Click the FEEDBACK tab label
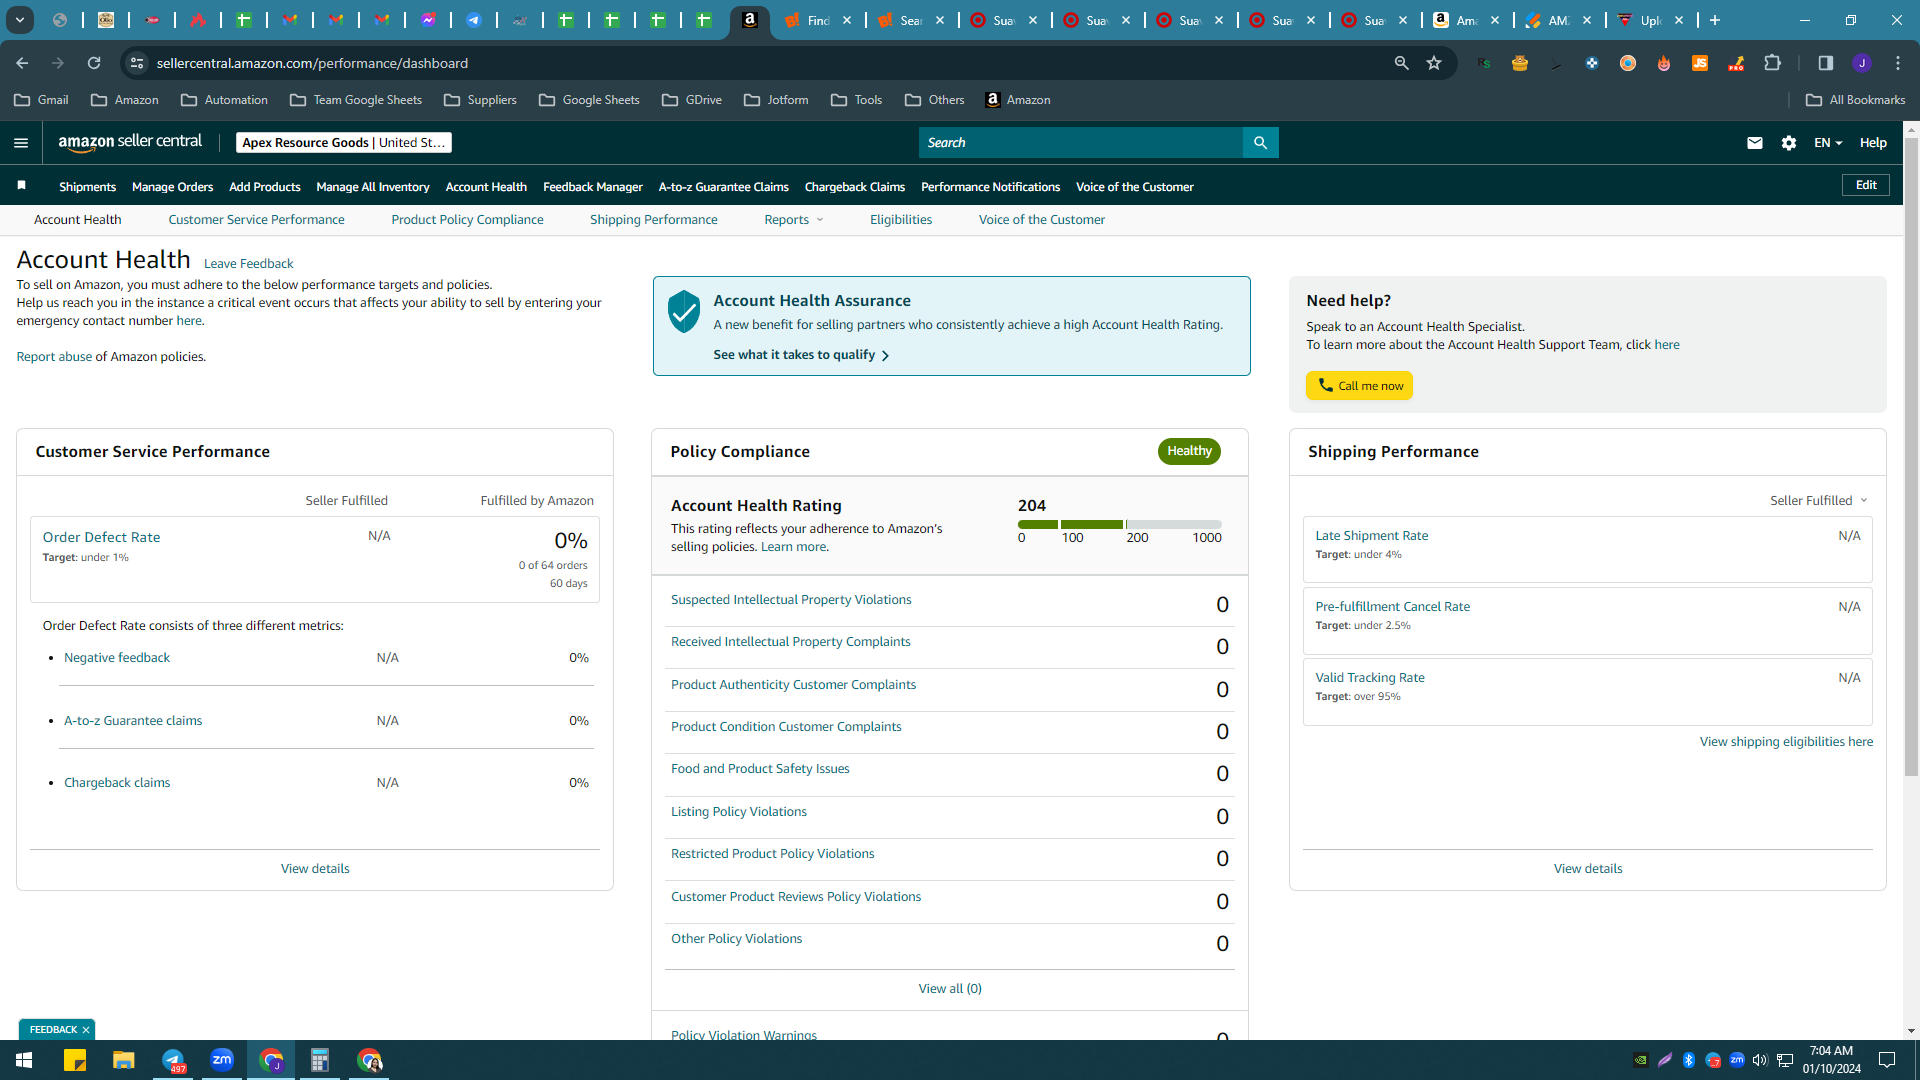1920x1080 pixels. [53, 1029]
